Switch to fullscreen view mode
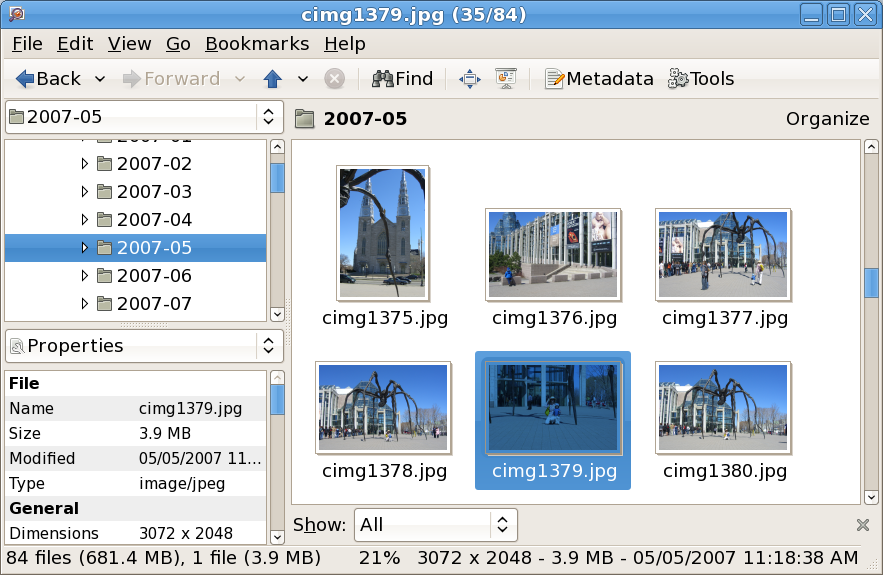The image size is (883, 575). pos(469,79)
